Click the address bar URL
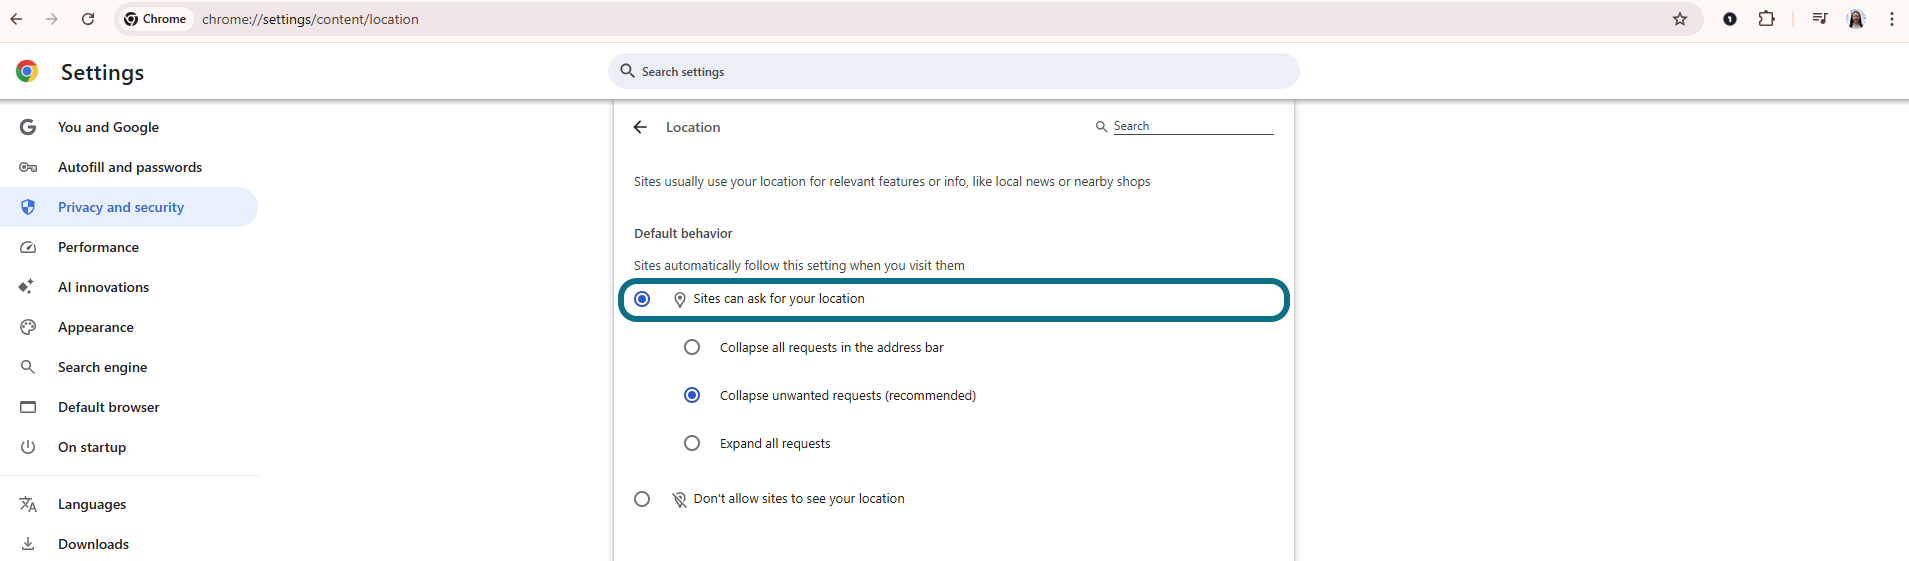This screenshot has width=1909, height=561. click(x=310, y=19)
